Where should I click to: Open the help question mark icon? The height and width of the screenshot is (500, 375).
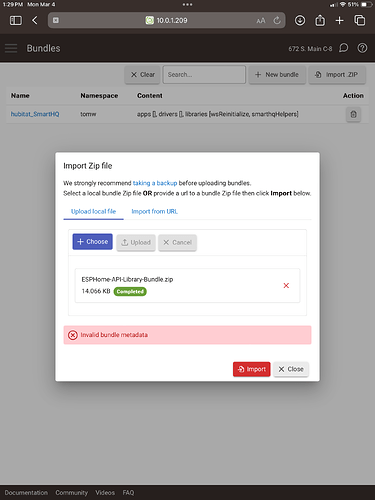coord(362,48)
